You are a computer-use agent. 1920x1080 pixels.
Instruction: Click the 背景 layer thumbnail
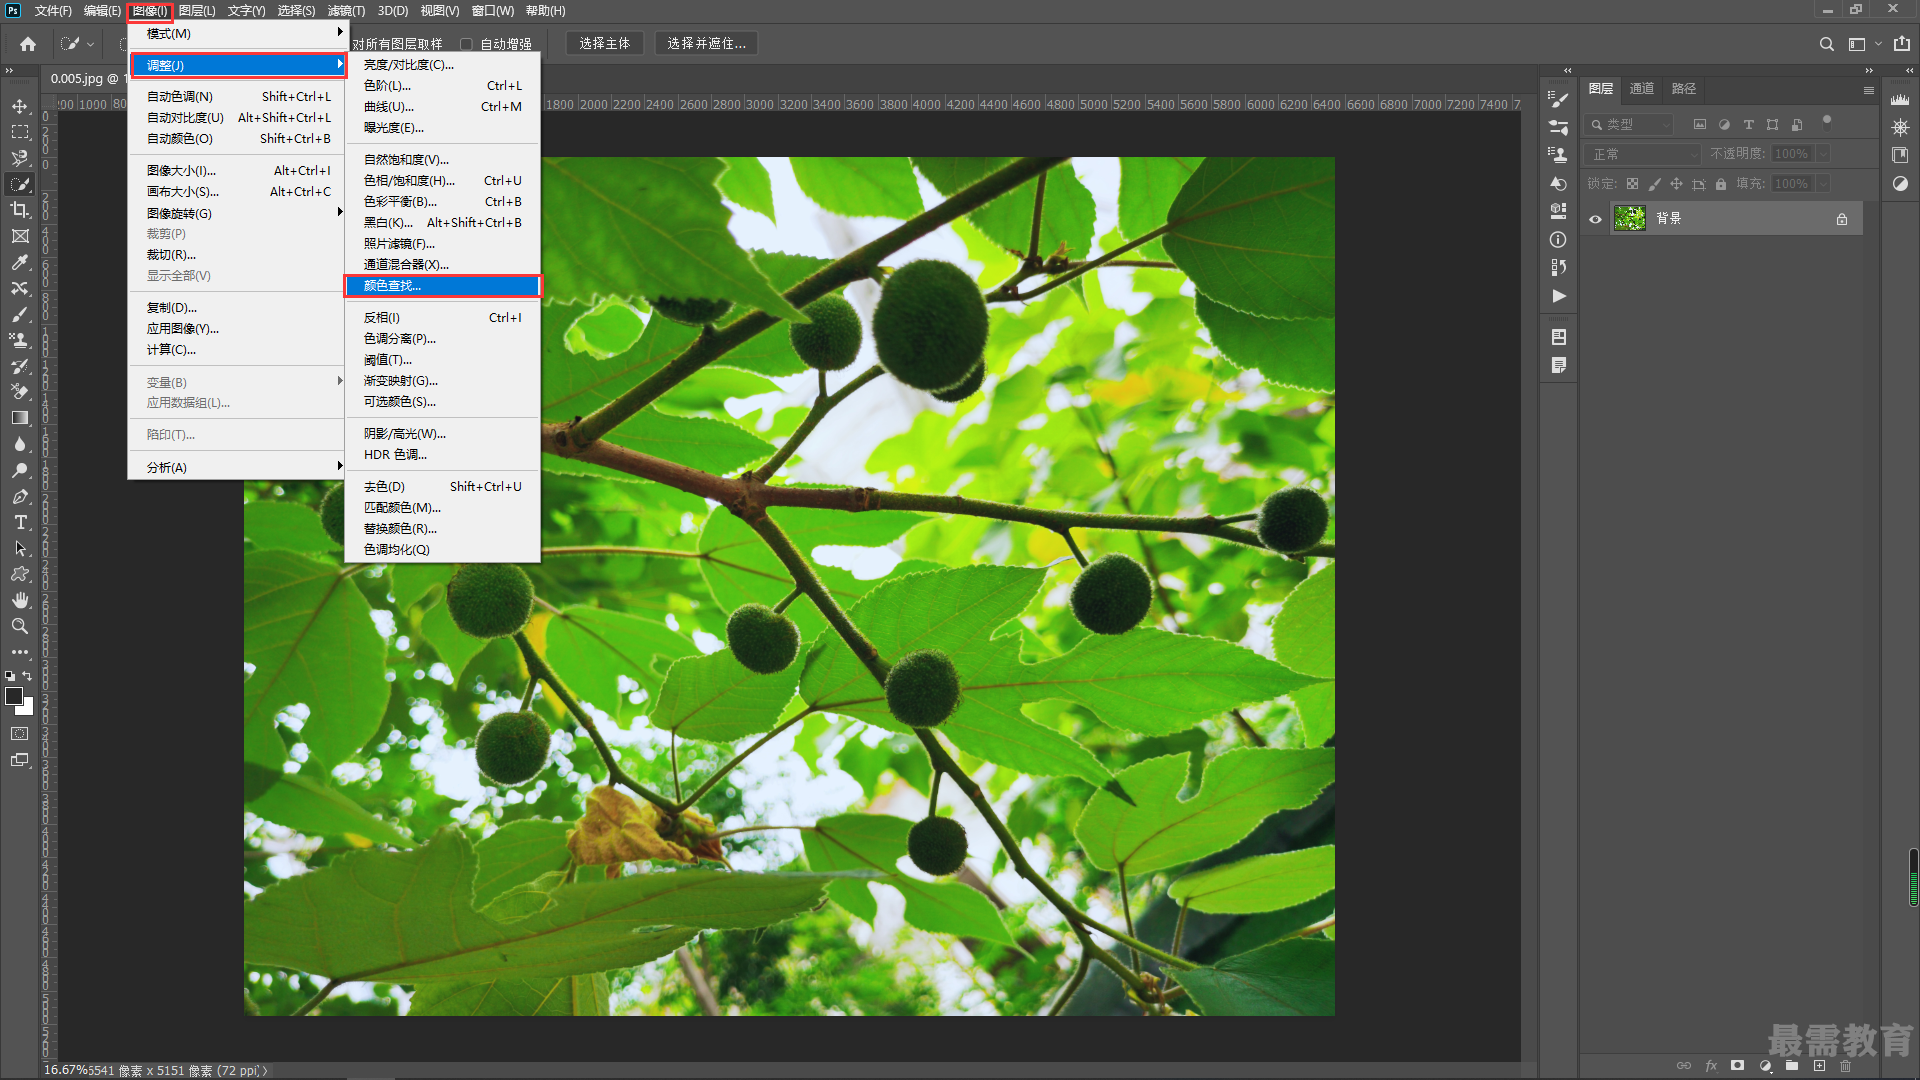(1630, 218)
